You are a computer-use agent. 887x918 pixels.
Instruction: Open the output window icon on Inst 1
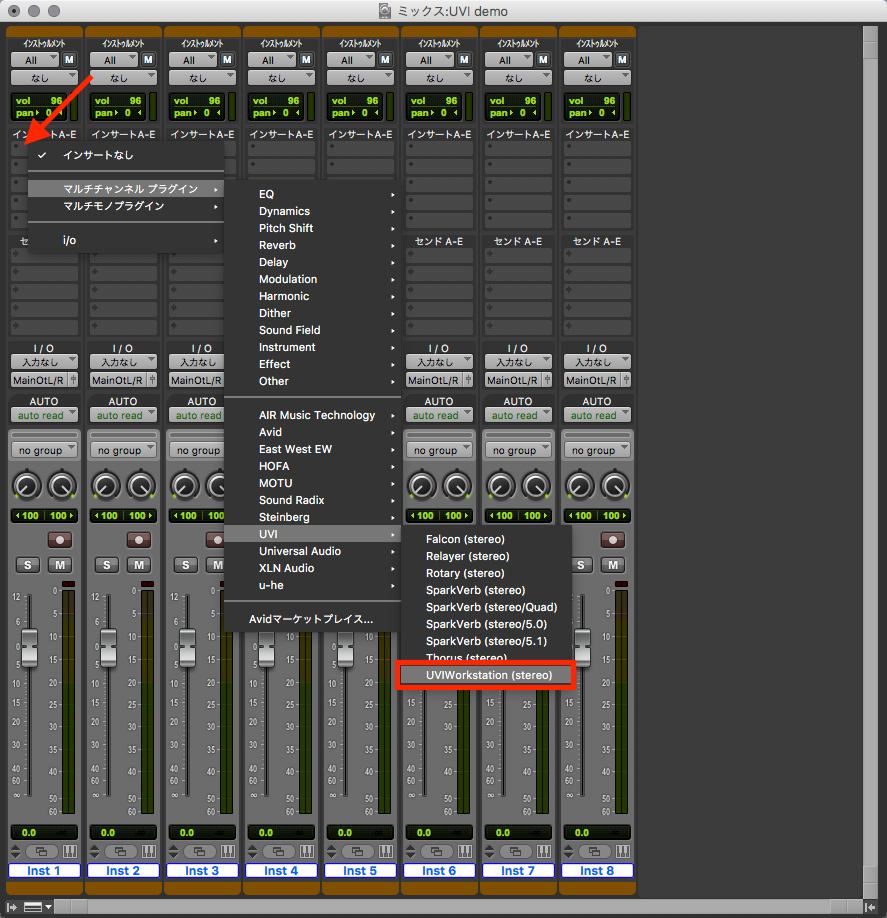pyautogui.click(x=41, y=851)
